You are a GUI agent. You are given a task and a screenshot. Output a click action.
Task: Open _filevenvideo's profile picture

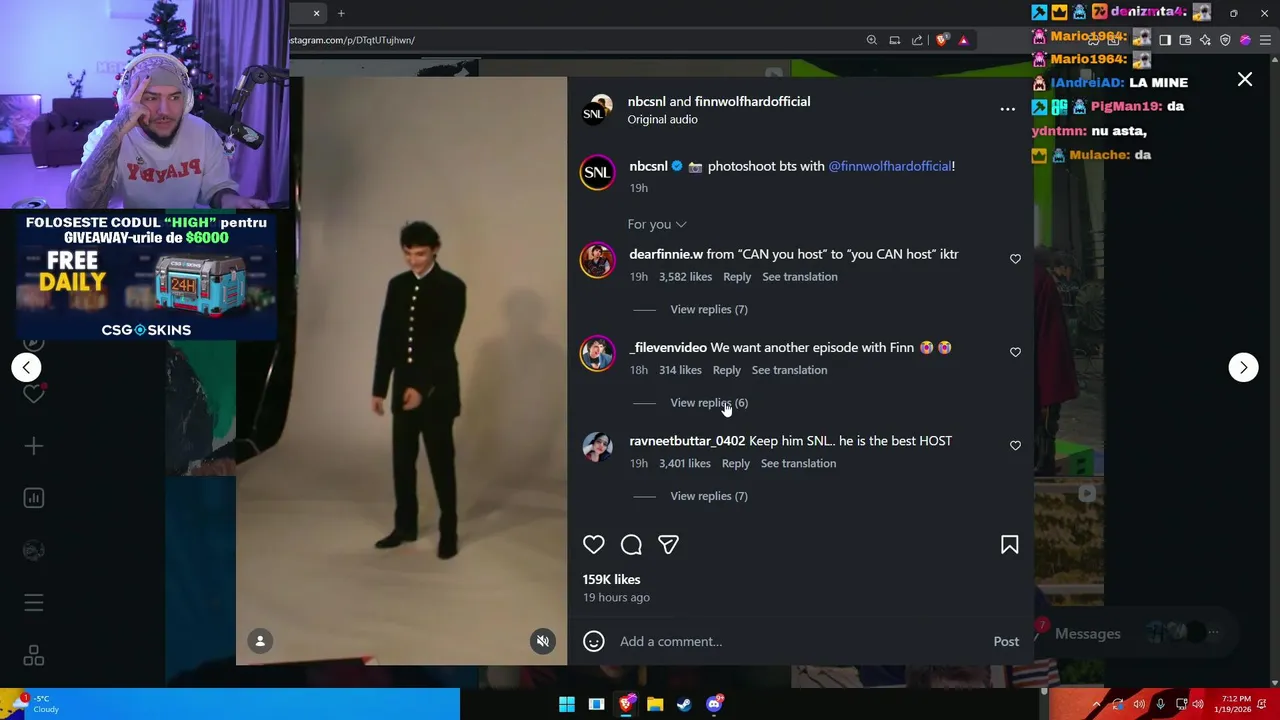click(597, 353)
